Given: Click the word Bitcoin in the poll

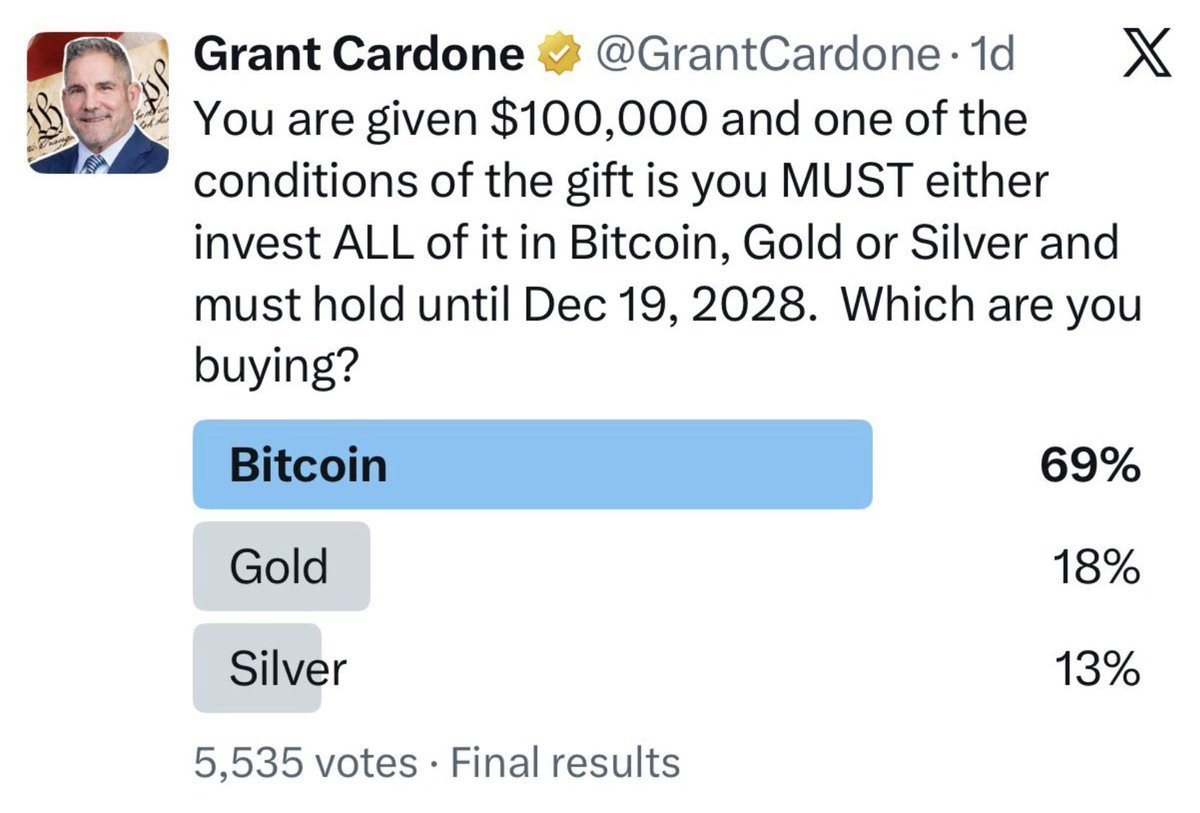Looking at the screenshot, I should point(308,466).
